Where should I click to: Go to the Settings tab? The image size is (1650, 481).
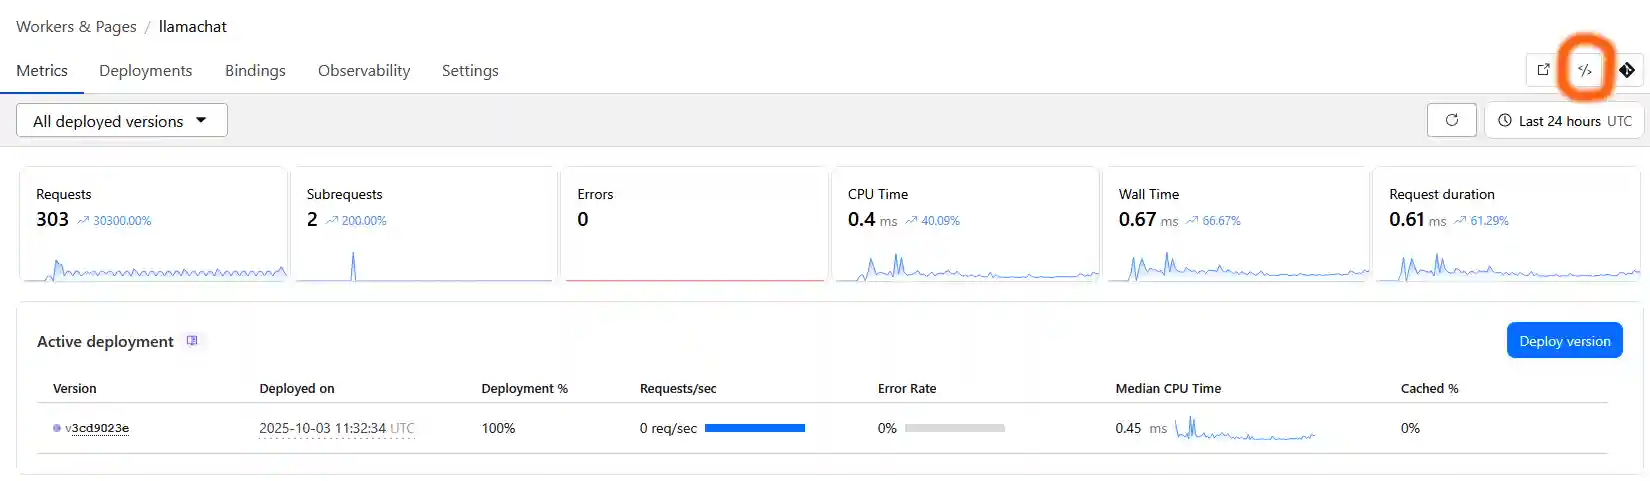pos(470,71)
